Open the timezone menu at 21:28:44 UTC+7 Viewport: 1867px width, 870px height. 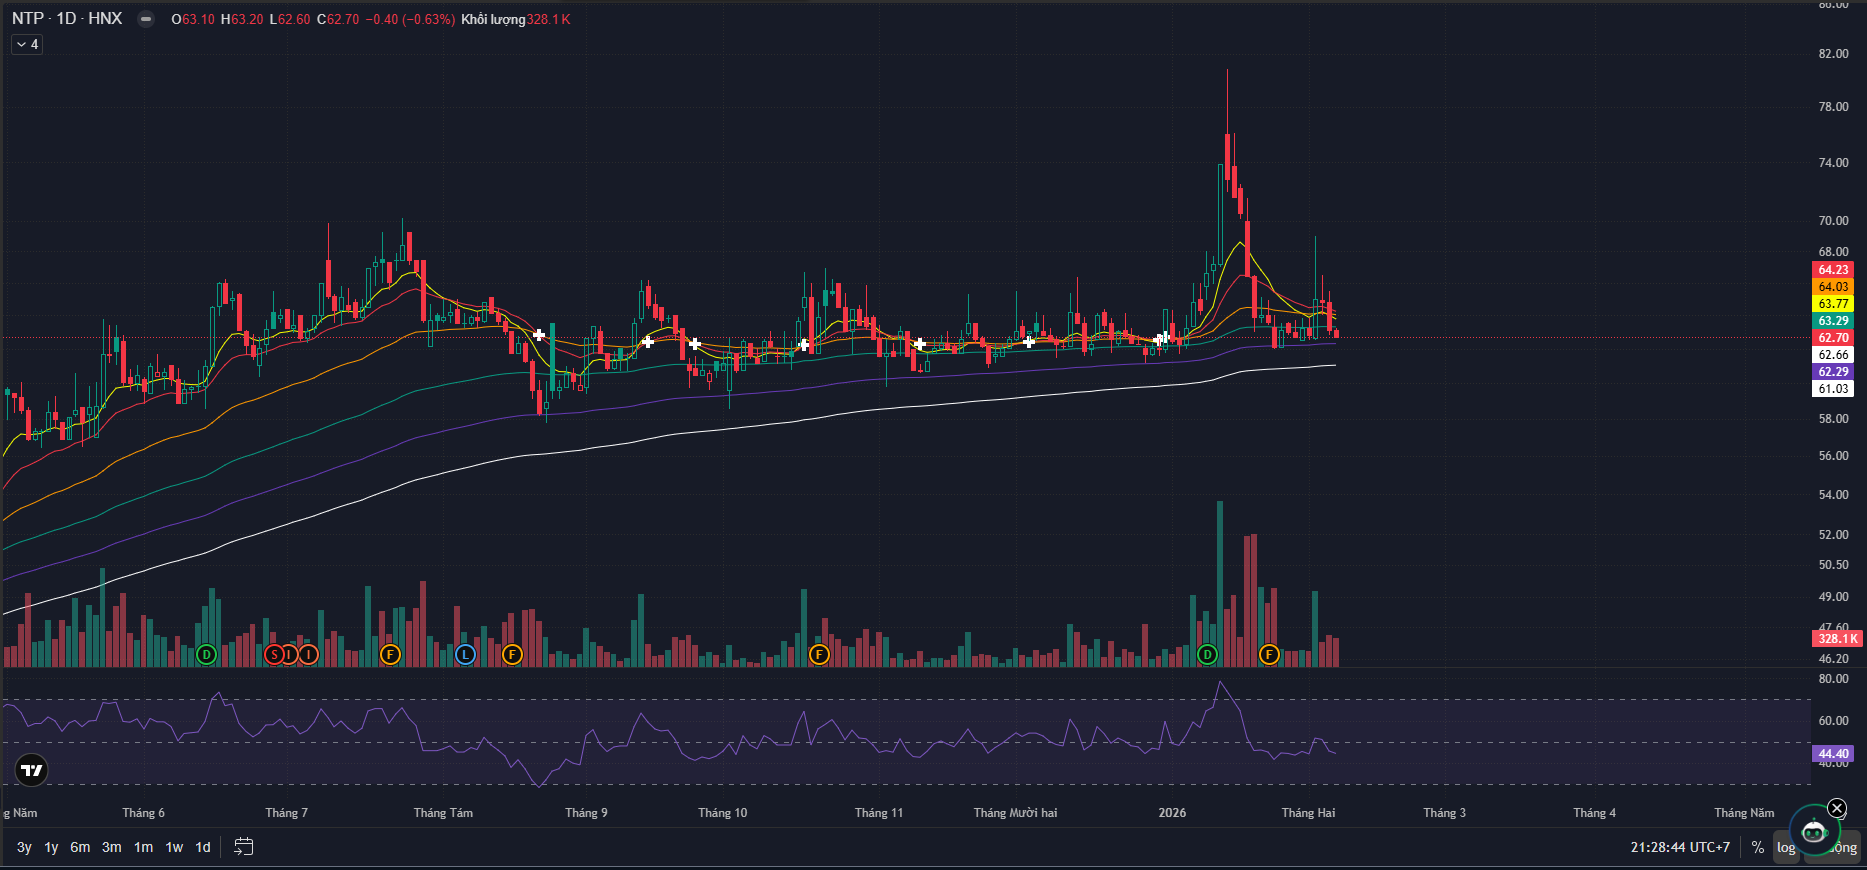[1680, 847]
